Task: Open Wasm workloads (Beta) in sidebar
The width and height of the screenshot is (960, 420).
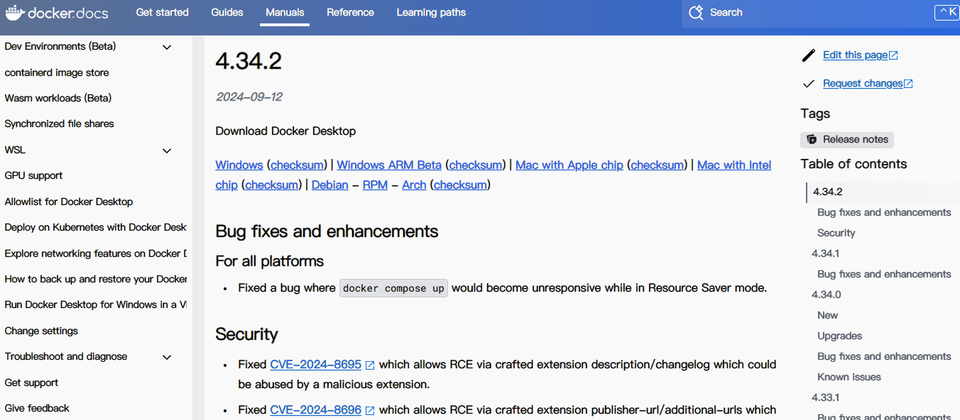Action: (x=58, y=99)
